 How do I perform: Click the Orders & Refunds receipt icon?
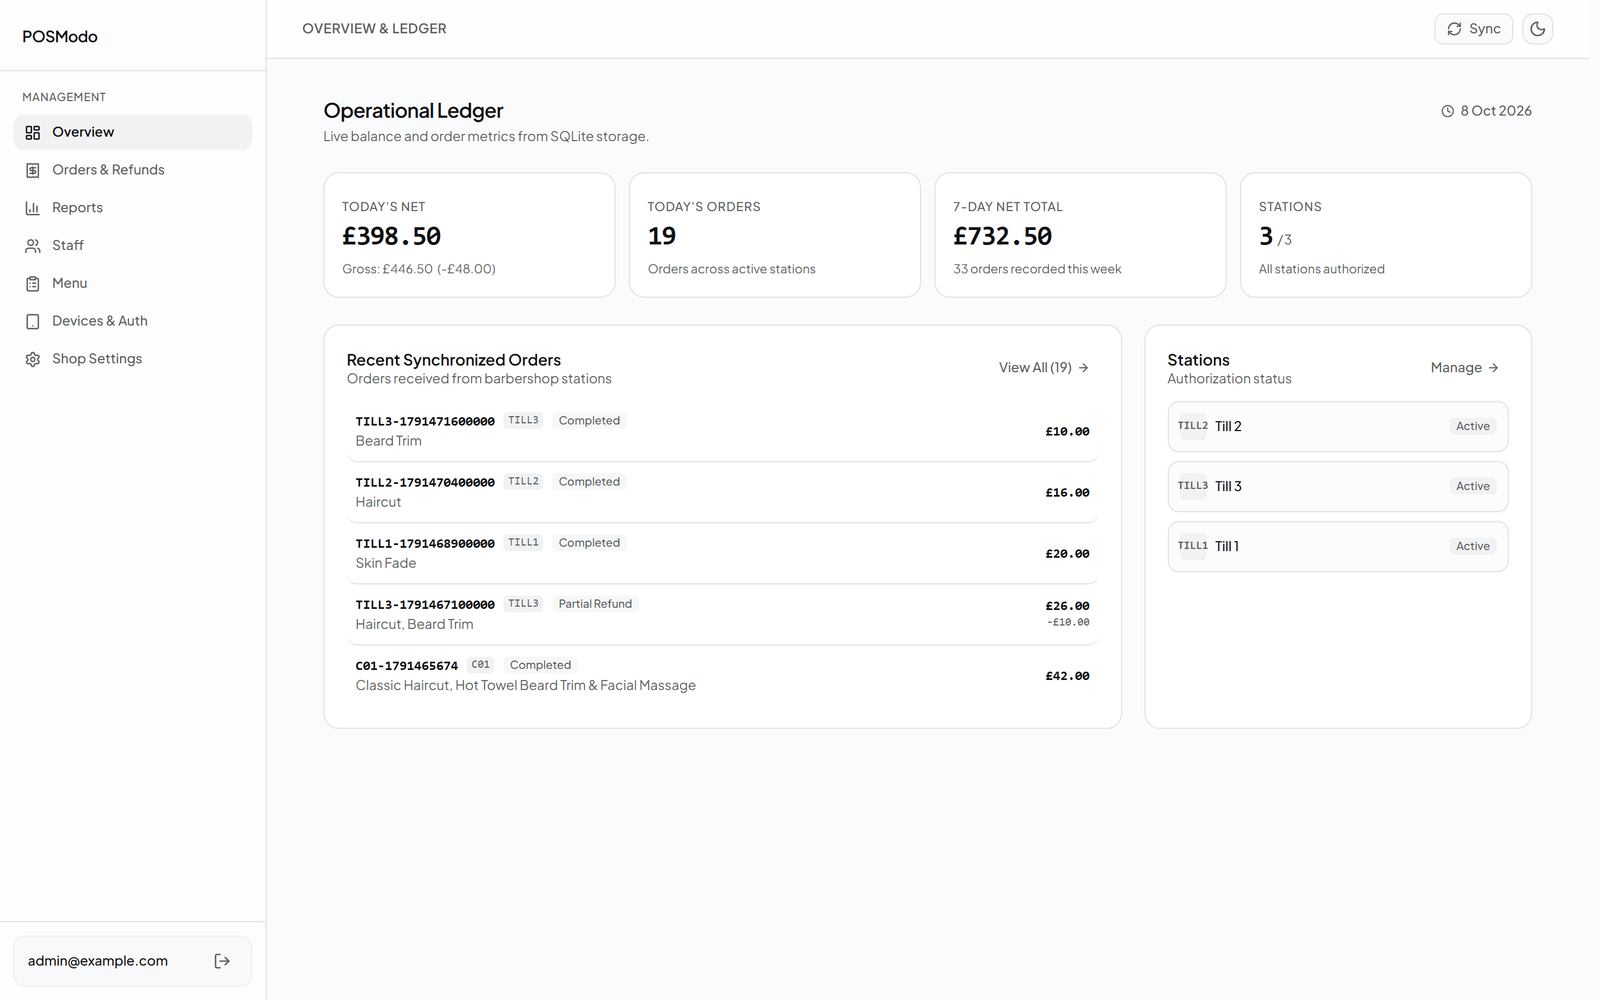click(x=33, y=170)
